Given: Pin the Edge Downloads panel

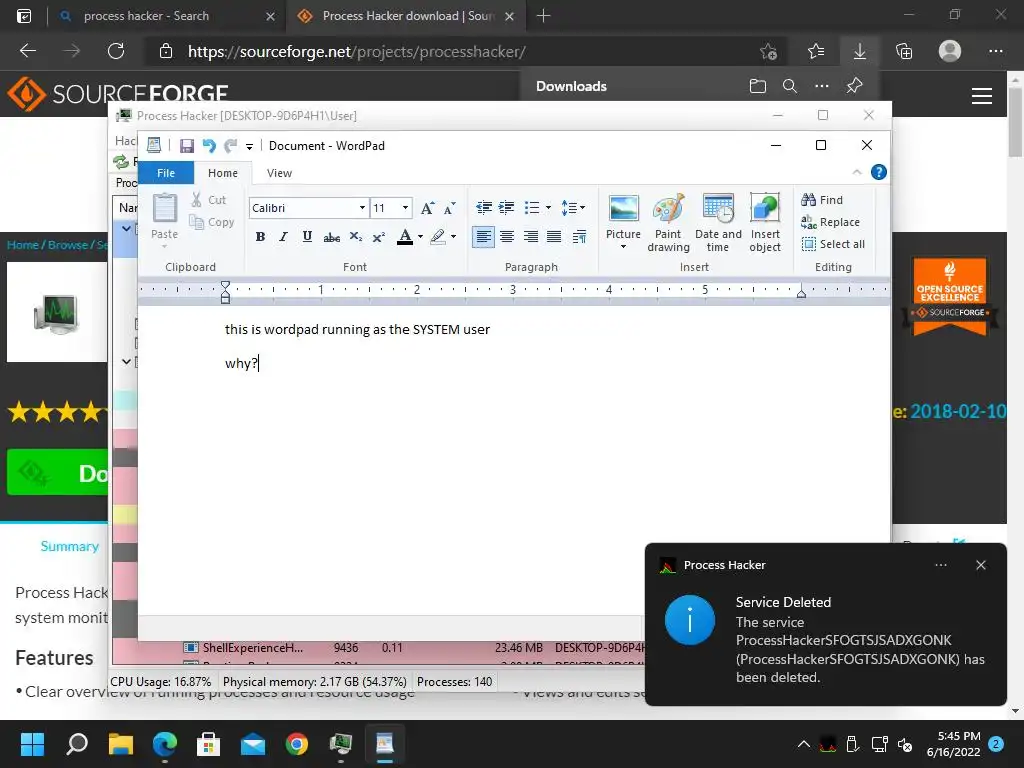Looking at the screenshot, I should 854,86.
